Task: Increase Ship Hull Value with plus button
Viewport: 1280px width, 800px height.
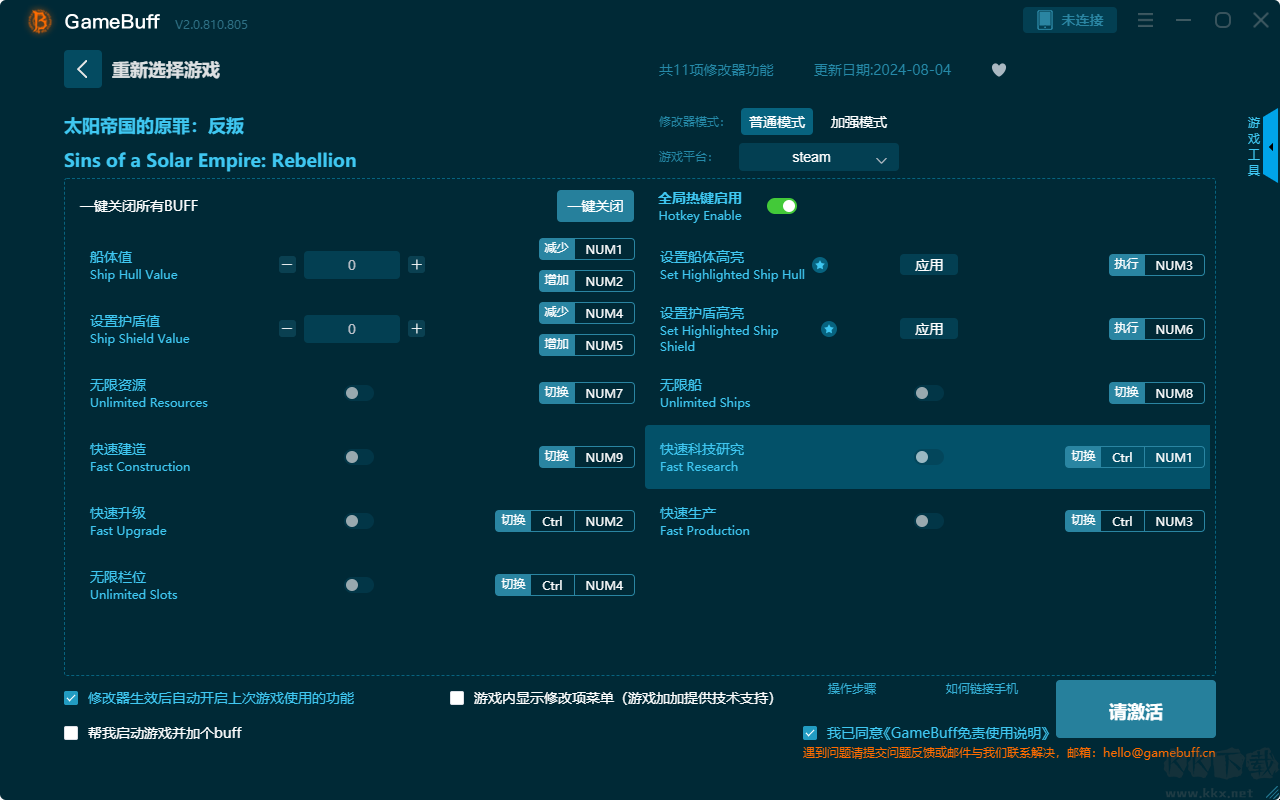Action: pos(417,265)
